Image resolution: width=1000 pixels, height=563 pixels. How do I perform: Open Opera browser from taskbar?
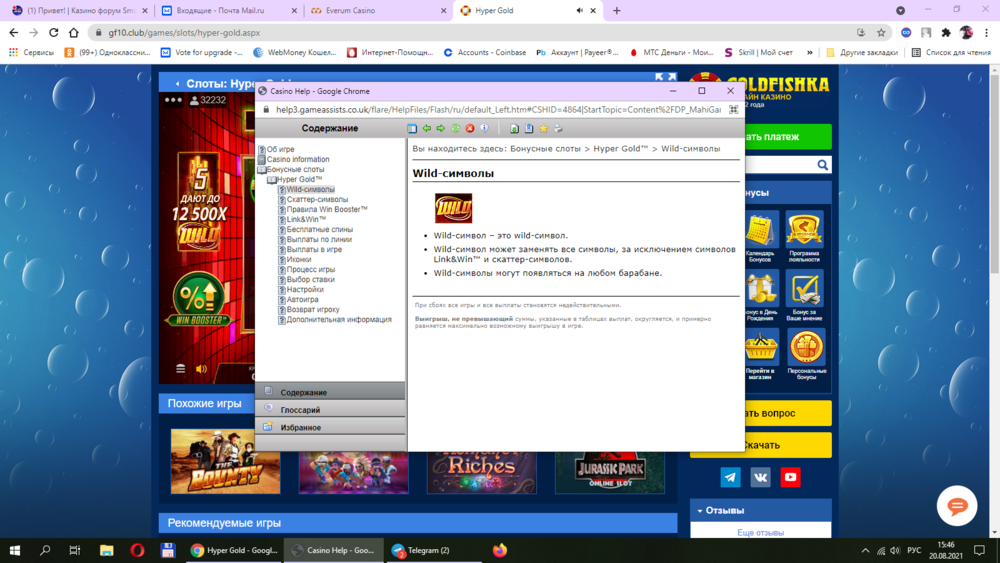click(136, 550)
